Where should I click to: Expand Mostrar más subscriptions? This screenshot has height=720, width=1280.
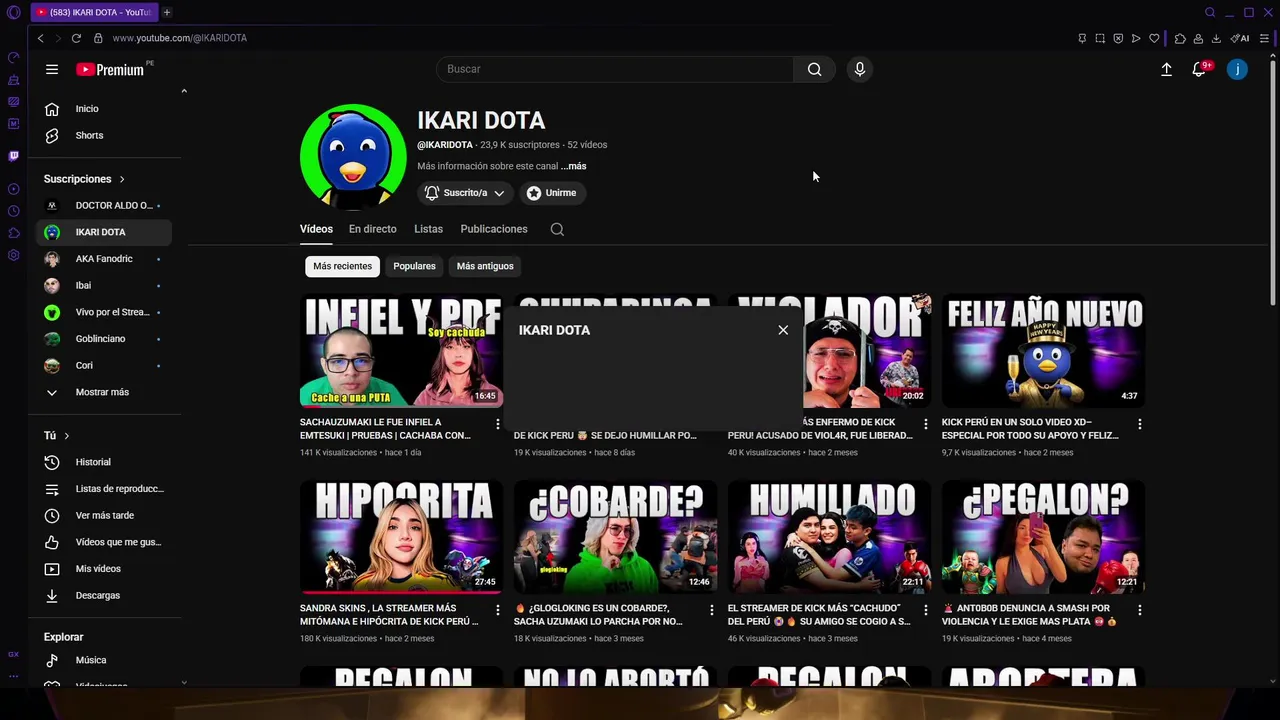100,392
